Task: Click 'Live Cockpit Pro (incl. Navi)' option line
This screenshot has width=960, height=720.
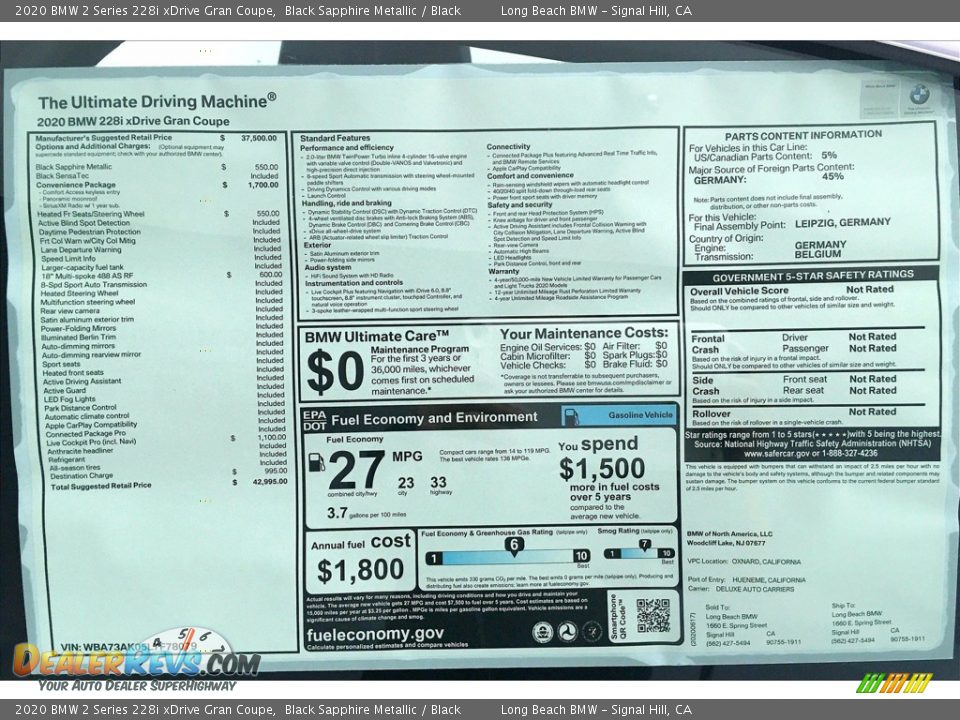Action: tap(91, 442)
